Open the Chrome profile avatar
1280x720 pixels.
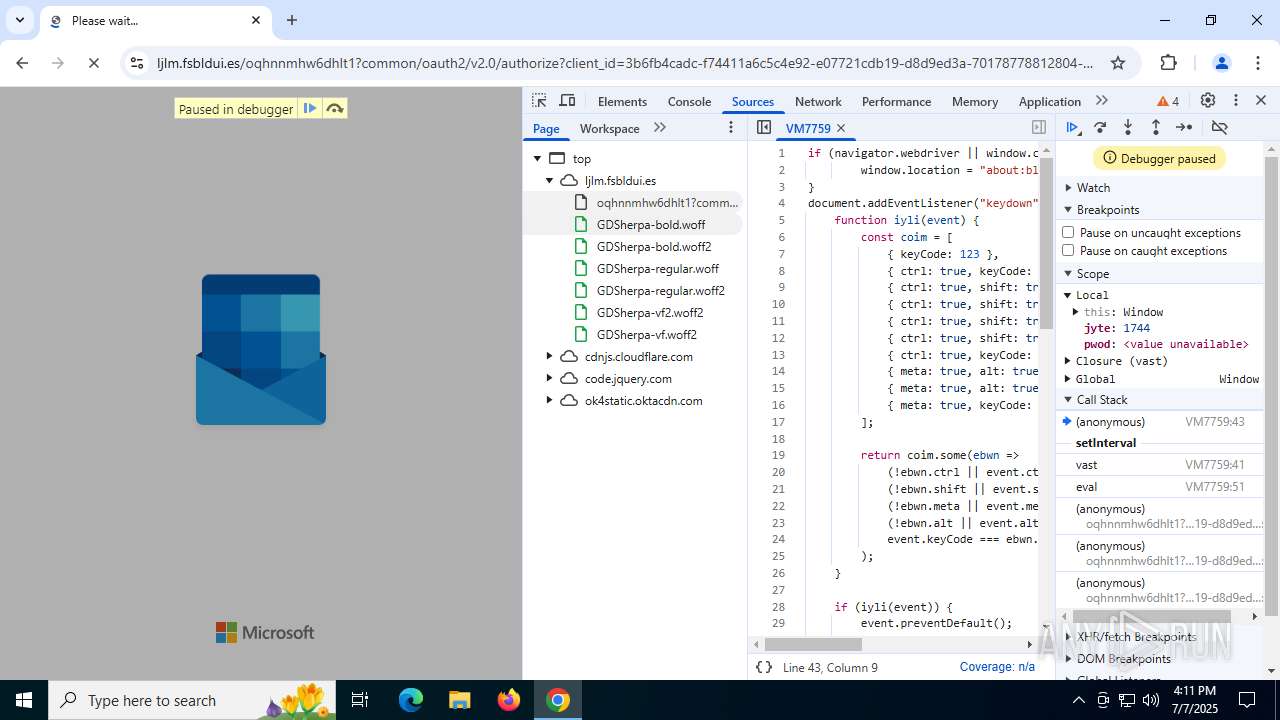[1221, 63]
